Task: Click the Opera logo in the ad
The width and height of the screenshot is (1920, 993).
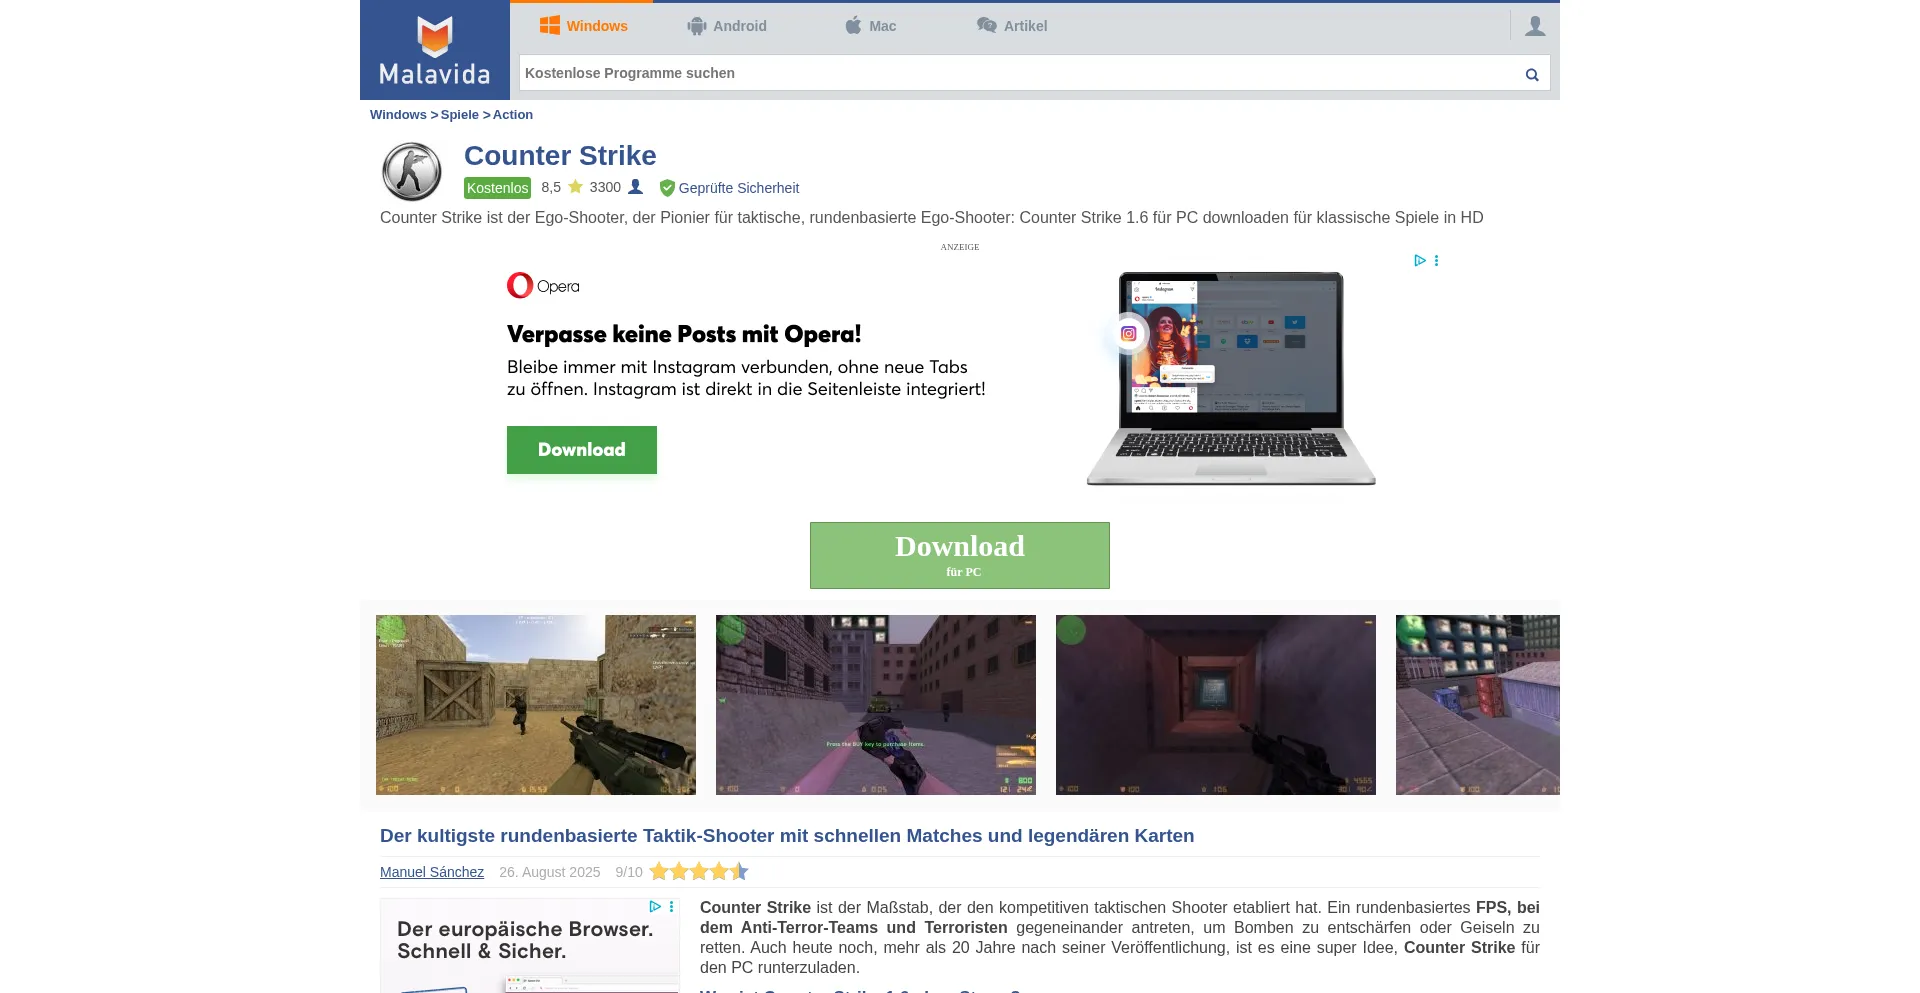Action: [543, 286]
